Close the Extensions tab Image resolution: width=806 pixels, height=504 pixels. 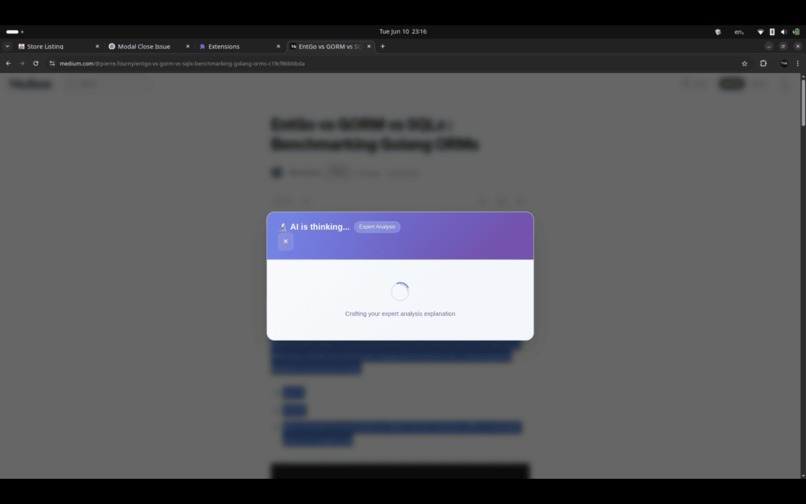pyautogui.click(x=278, y=46)
